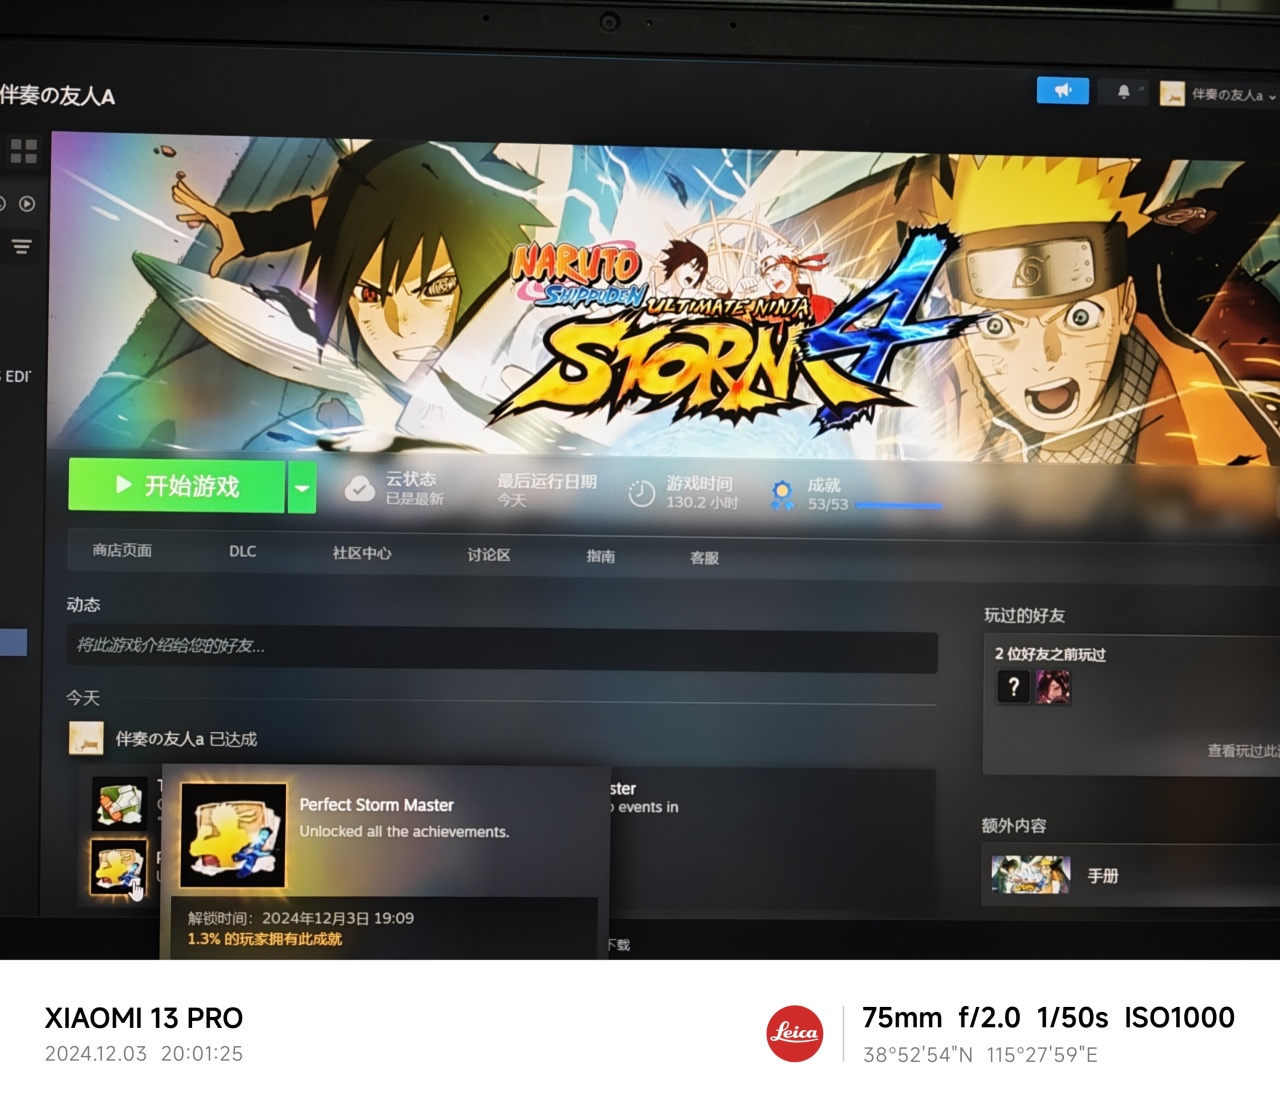The width and height of the screenshot is (1280, 1108).
Task: Click the 53/53 achievements count
Action: pos(828,505)
